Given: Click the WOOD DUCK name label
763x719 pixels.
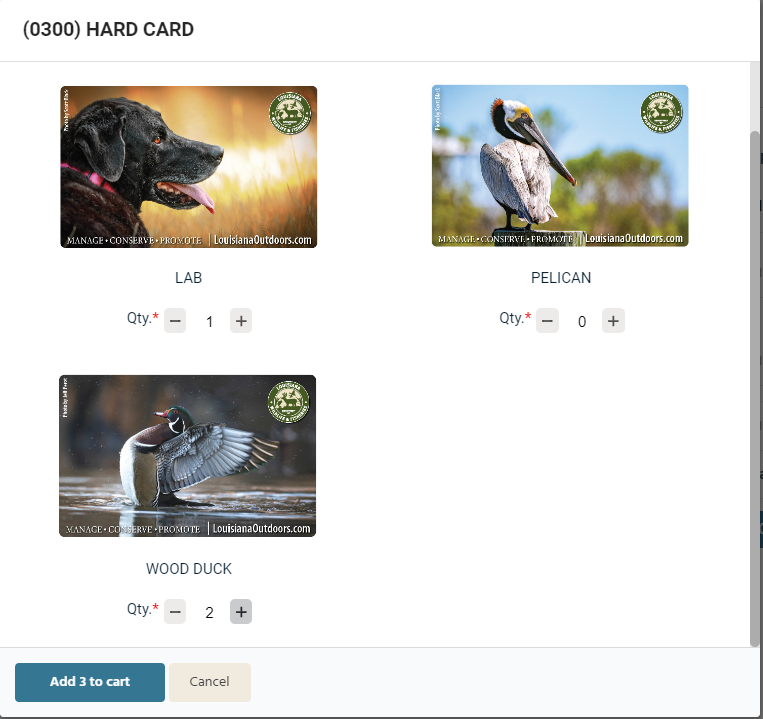Looking at the screenshot, I should pyautogui.click(x=189, y=569).
